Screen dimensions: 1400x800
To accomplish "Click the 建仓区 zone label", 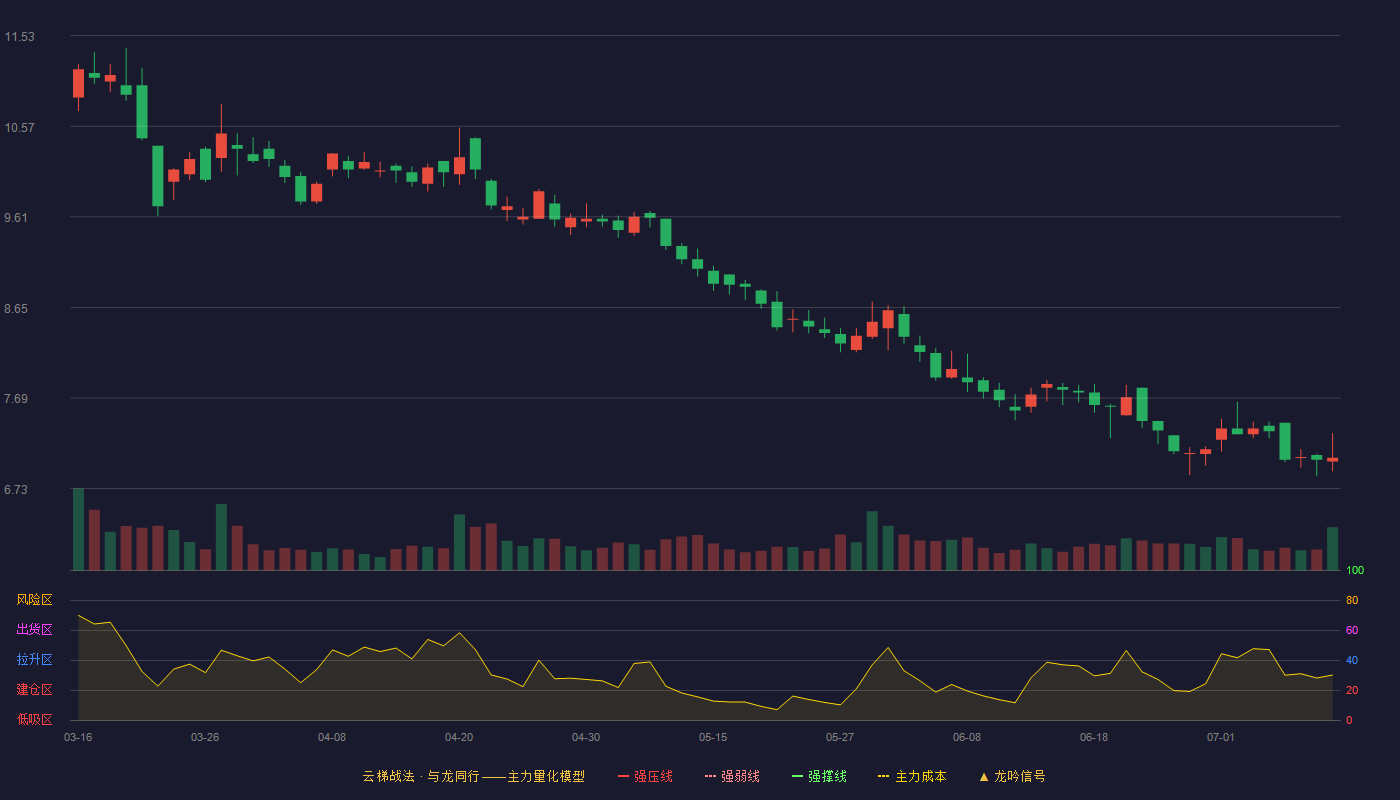I will (34, 690).
